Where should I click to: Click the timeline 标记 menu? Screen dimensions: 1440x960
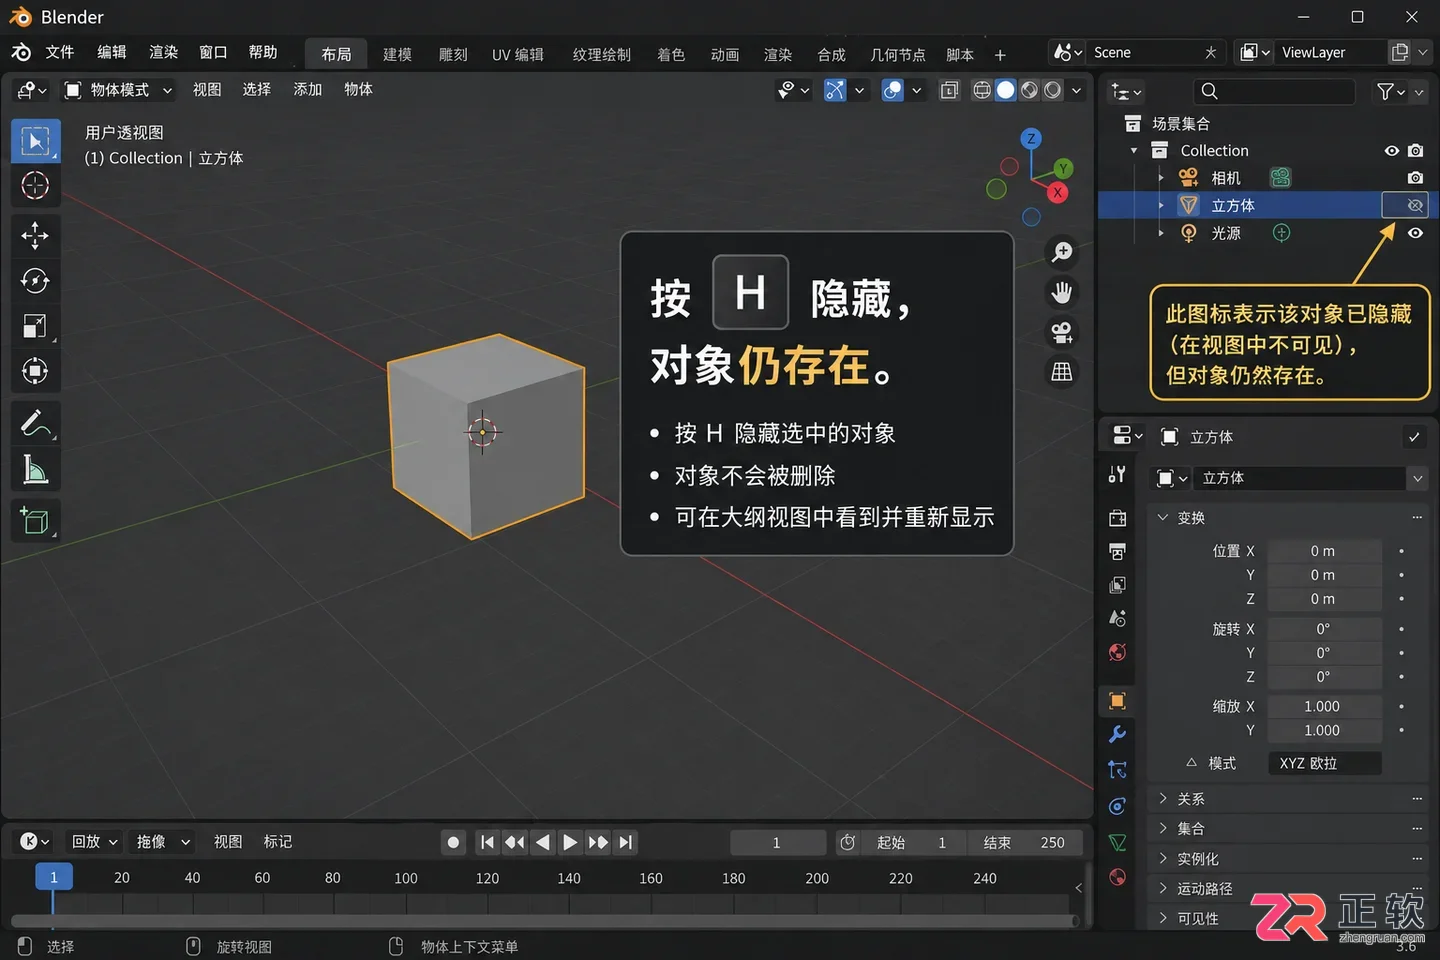pyautogui.click(x=278, y=842)
